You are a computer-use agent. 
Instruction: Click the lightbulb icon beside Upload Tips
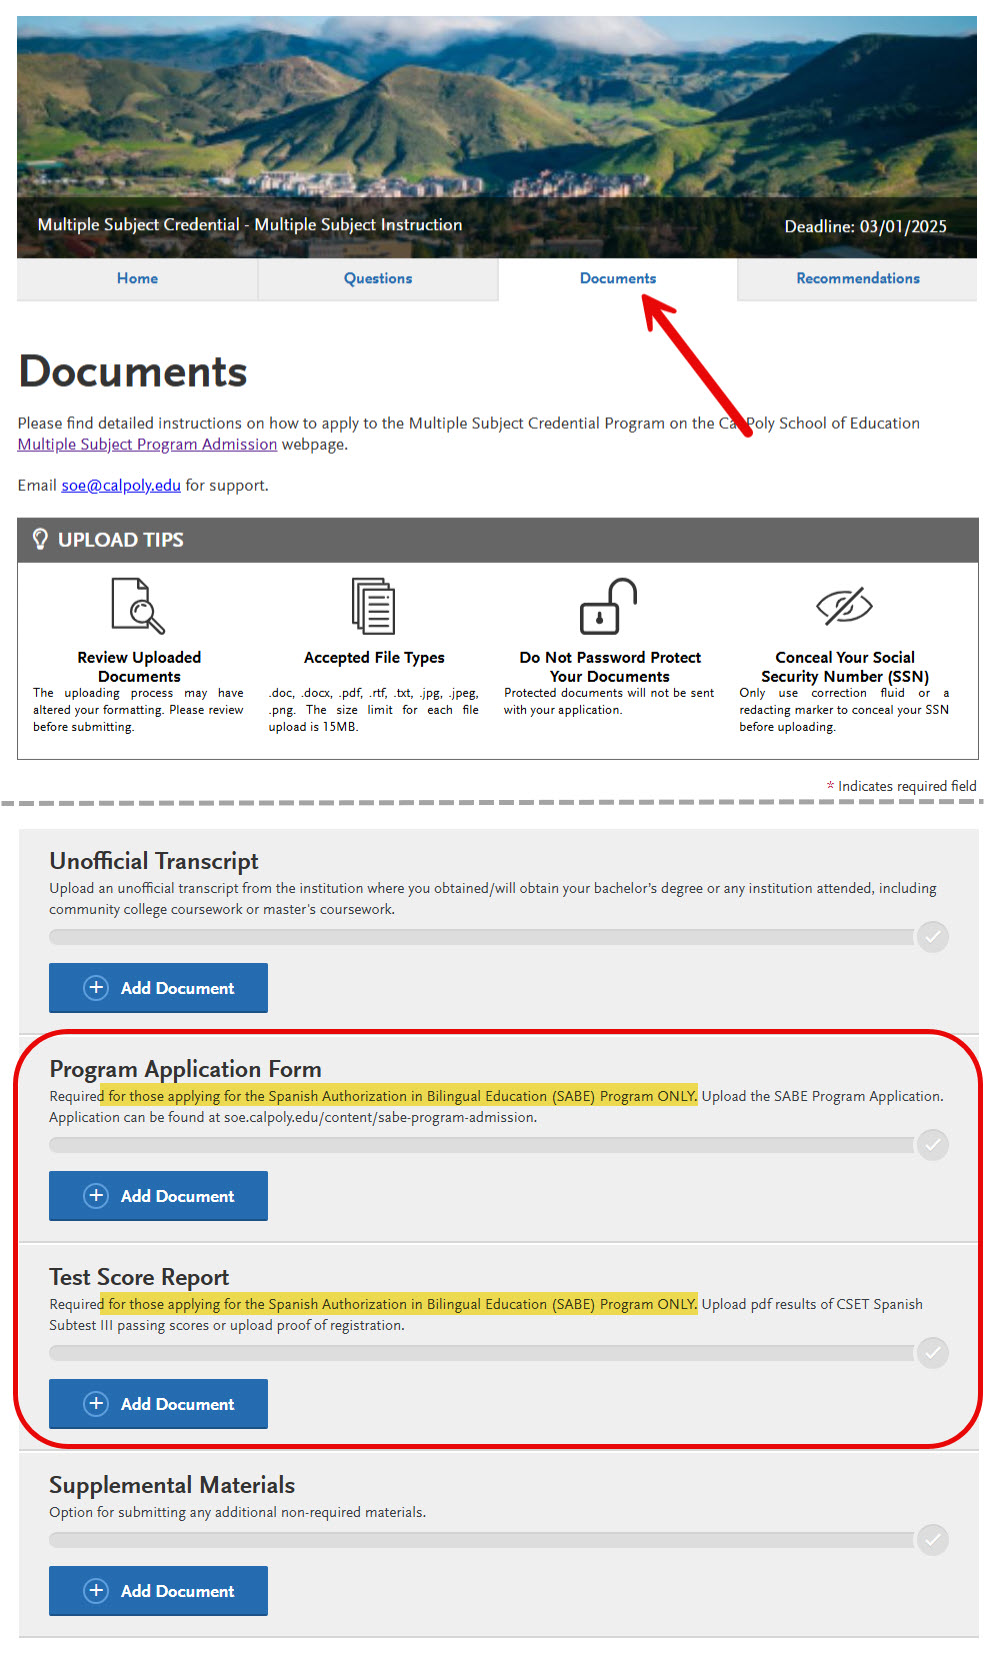tap(40, 540)
